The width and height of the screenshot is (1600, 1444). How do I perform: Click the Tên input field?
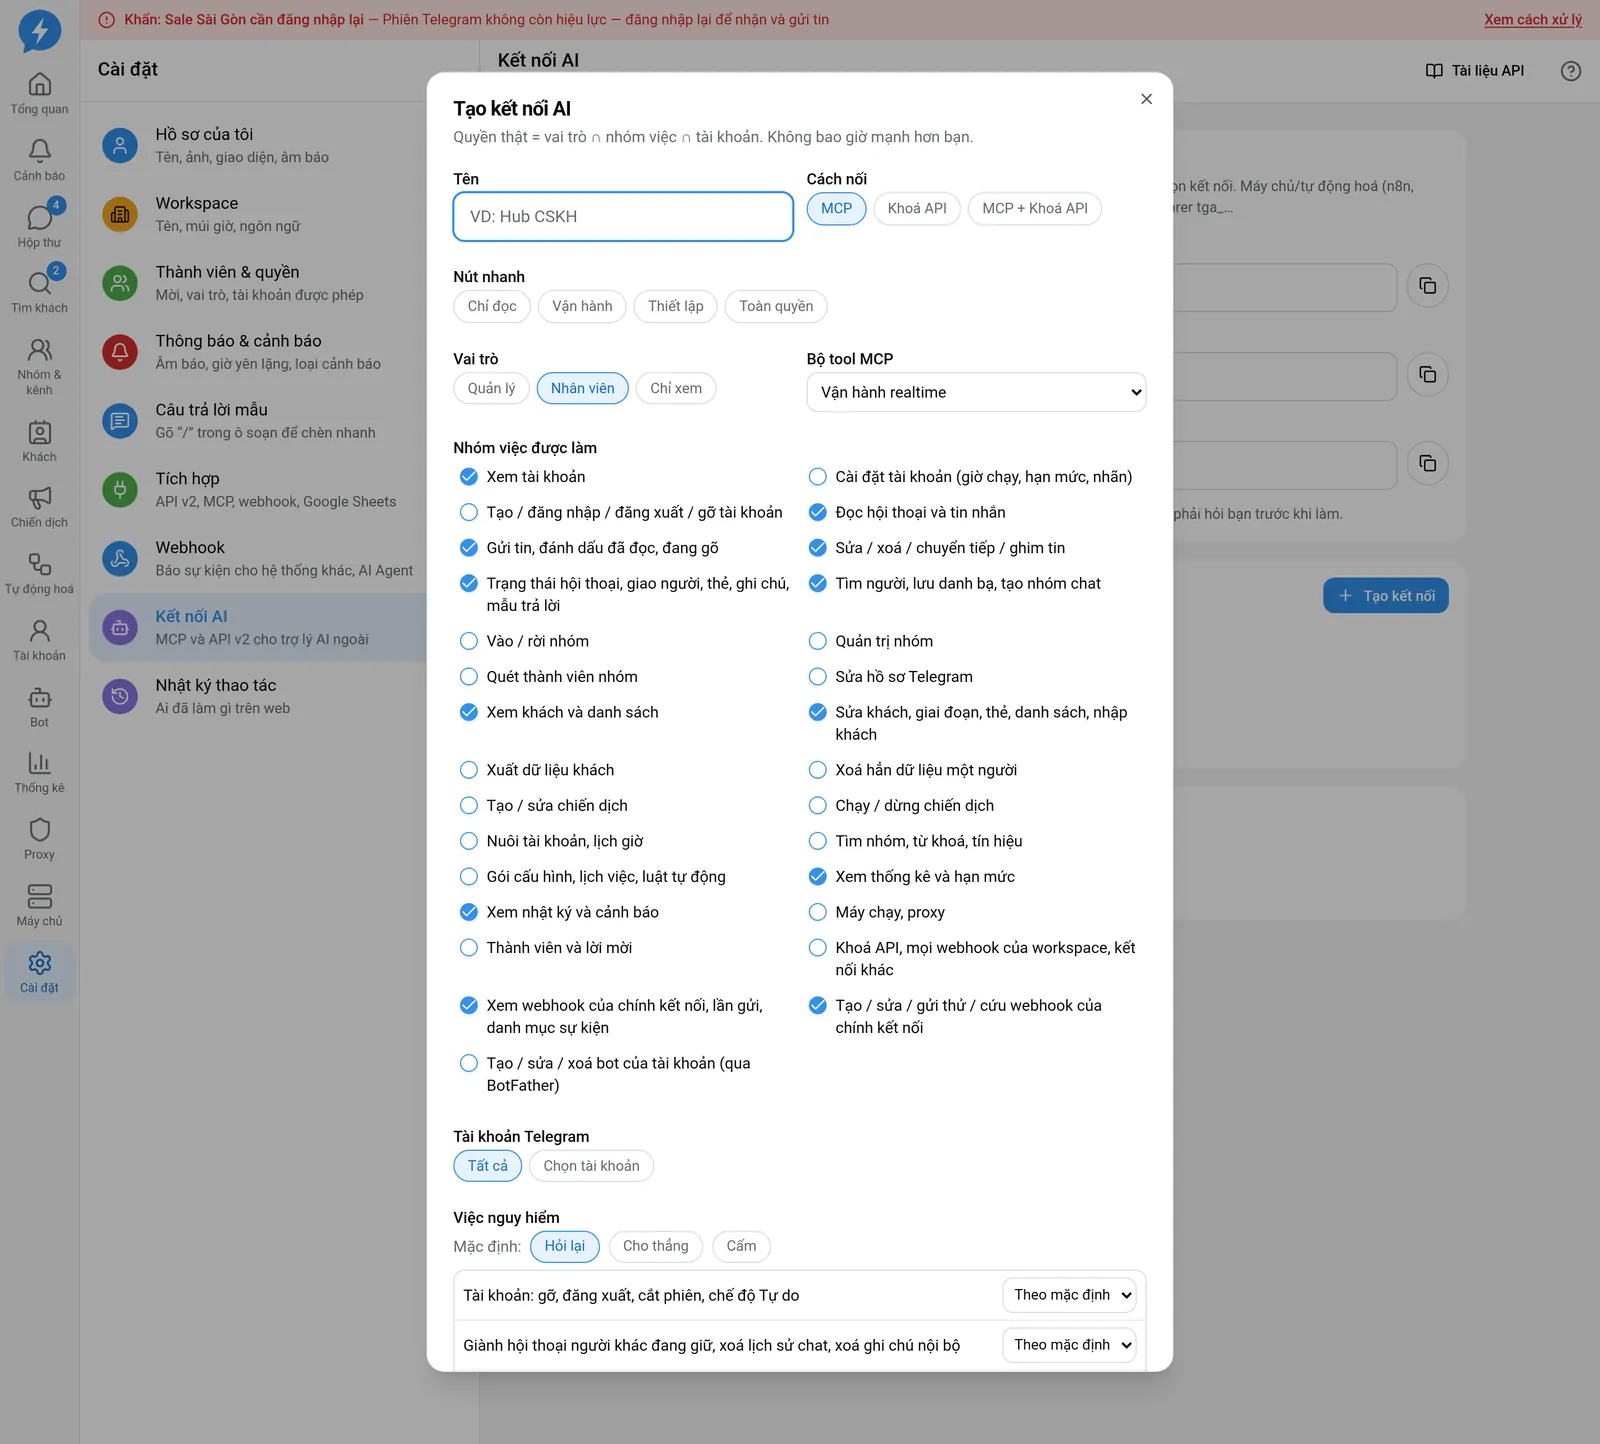pos(623,216)
